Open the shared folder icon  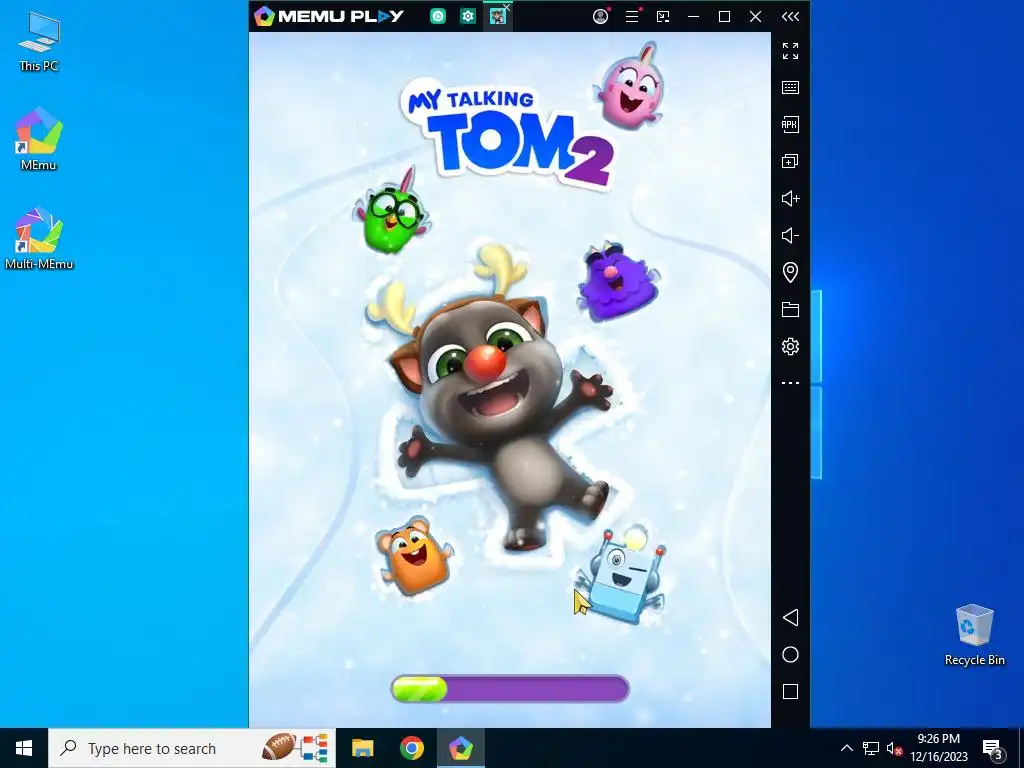click(790, 310)
